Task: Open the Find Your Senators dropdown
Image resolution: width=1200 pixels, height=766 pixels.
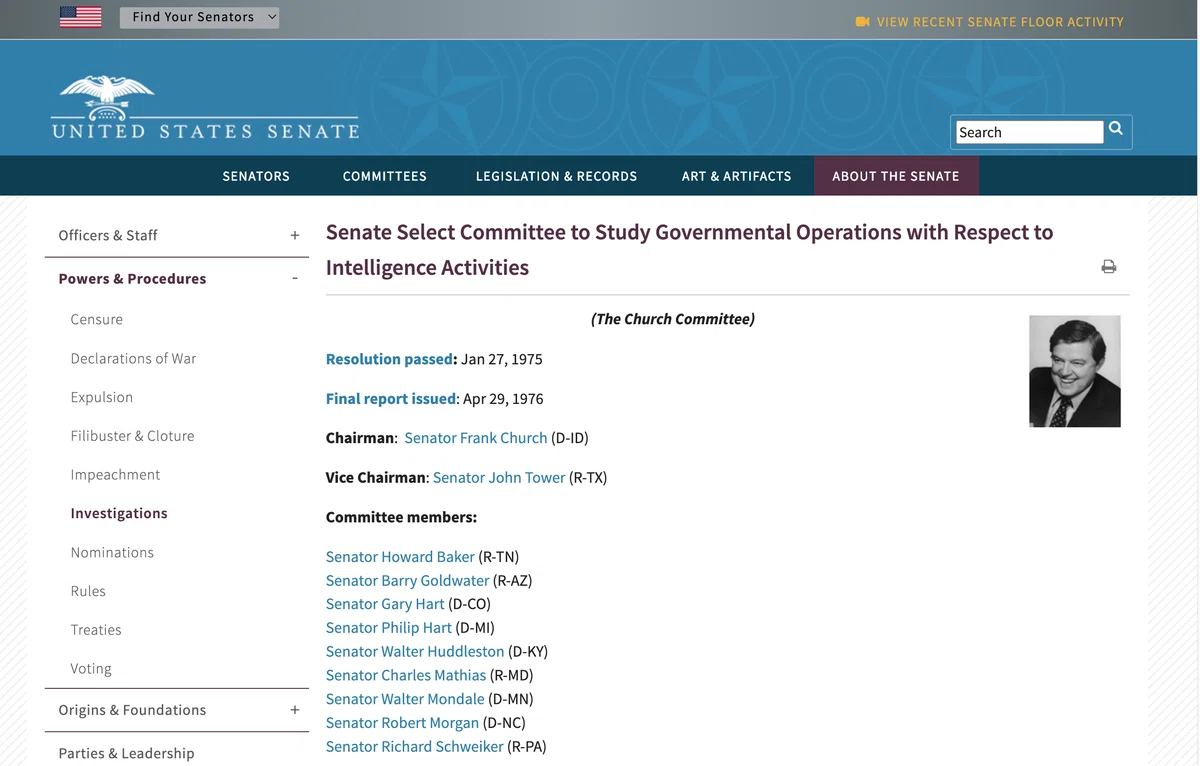Action: point(199,17)
